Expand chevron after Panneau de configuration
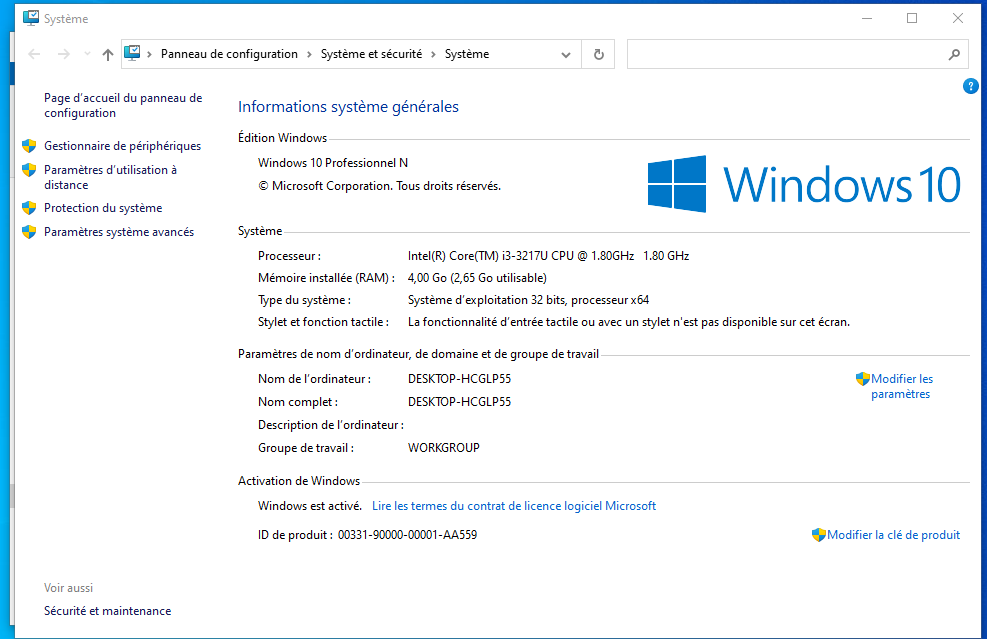 pos(309,55)
